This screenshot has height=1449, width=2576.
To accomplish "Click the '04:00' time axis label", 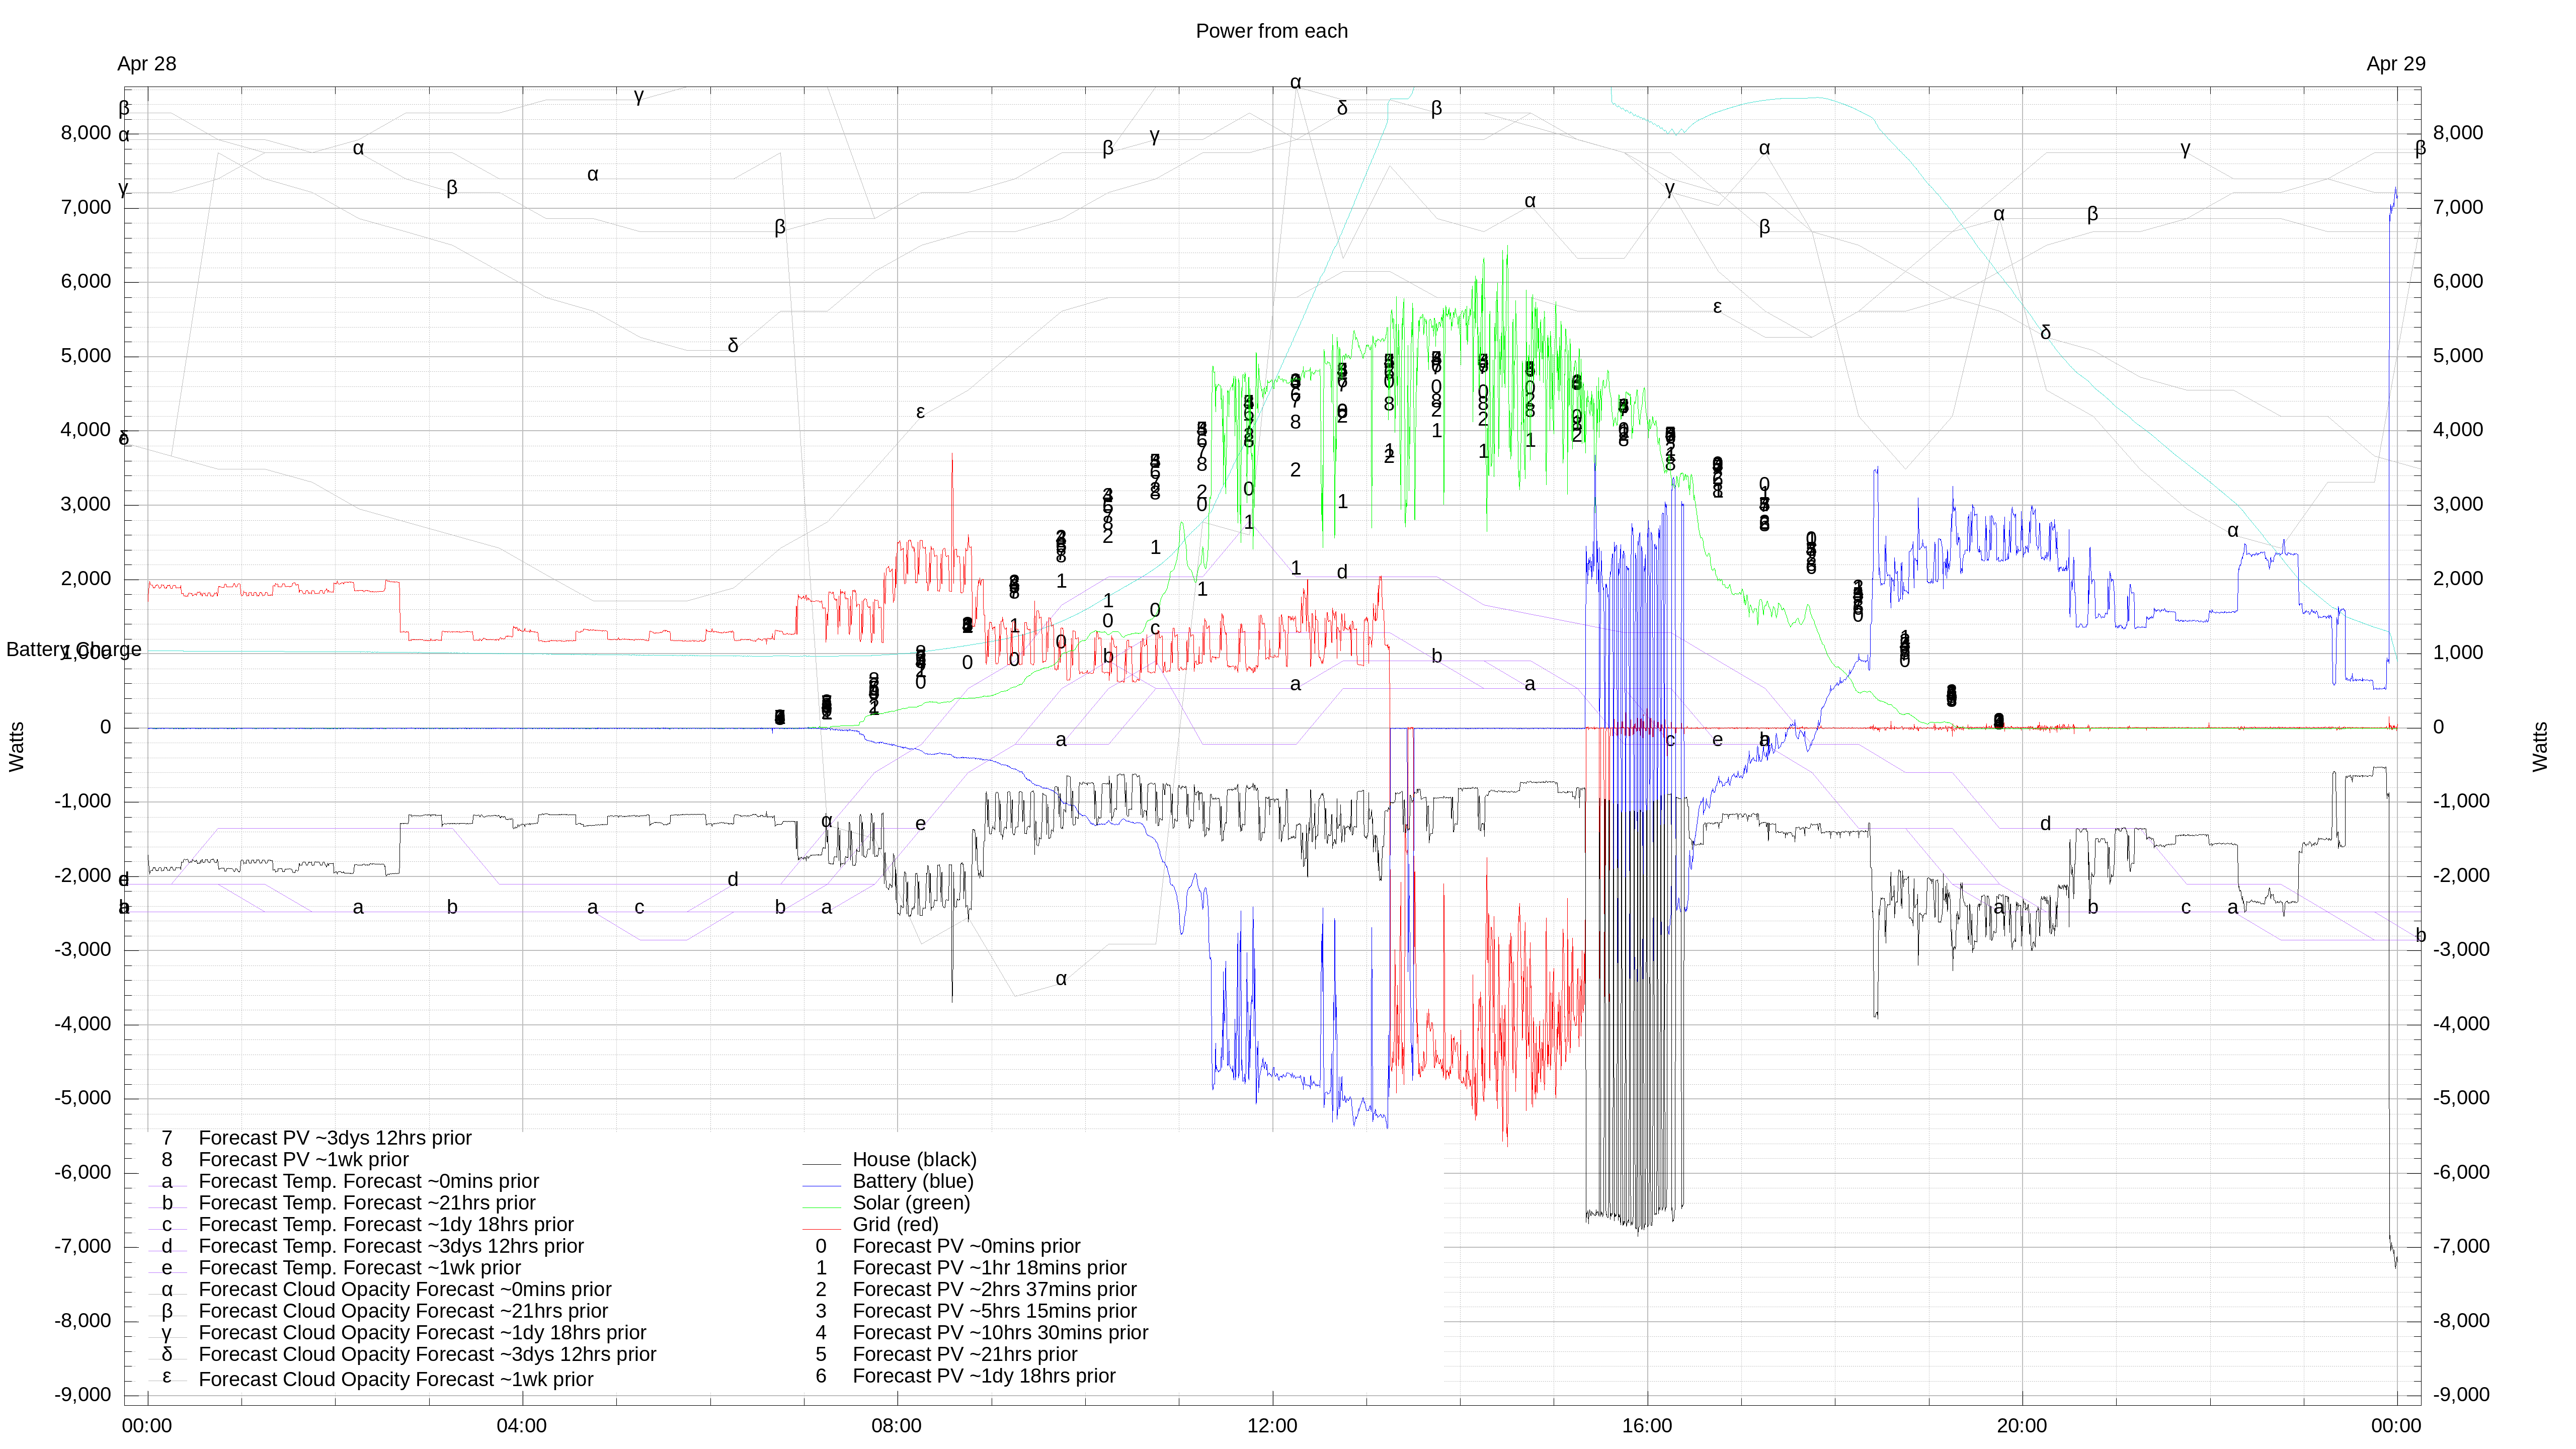I will pos(522,1426).
